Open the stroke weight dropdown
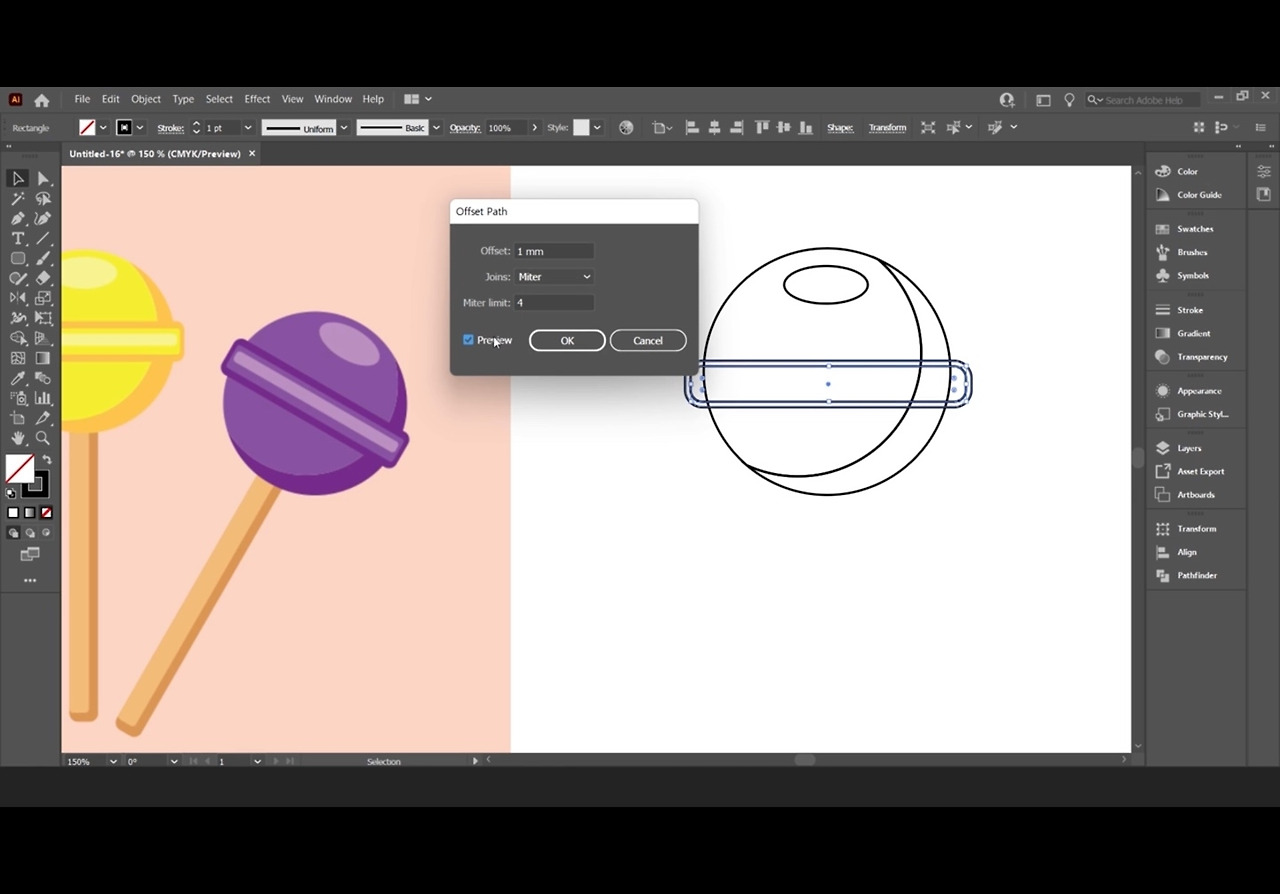 (248, 128)
